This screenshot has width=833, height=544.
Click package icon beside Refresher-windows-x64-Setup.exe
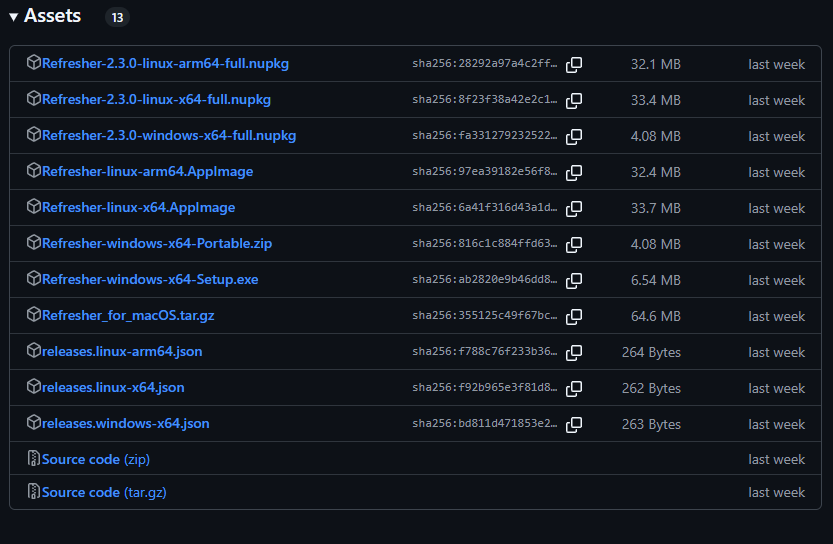point(33,278)
